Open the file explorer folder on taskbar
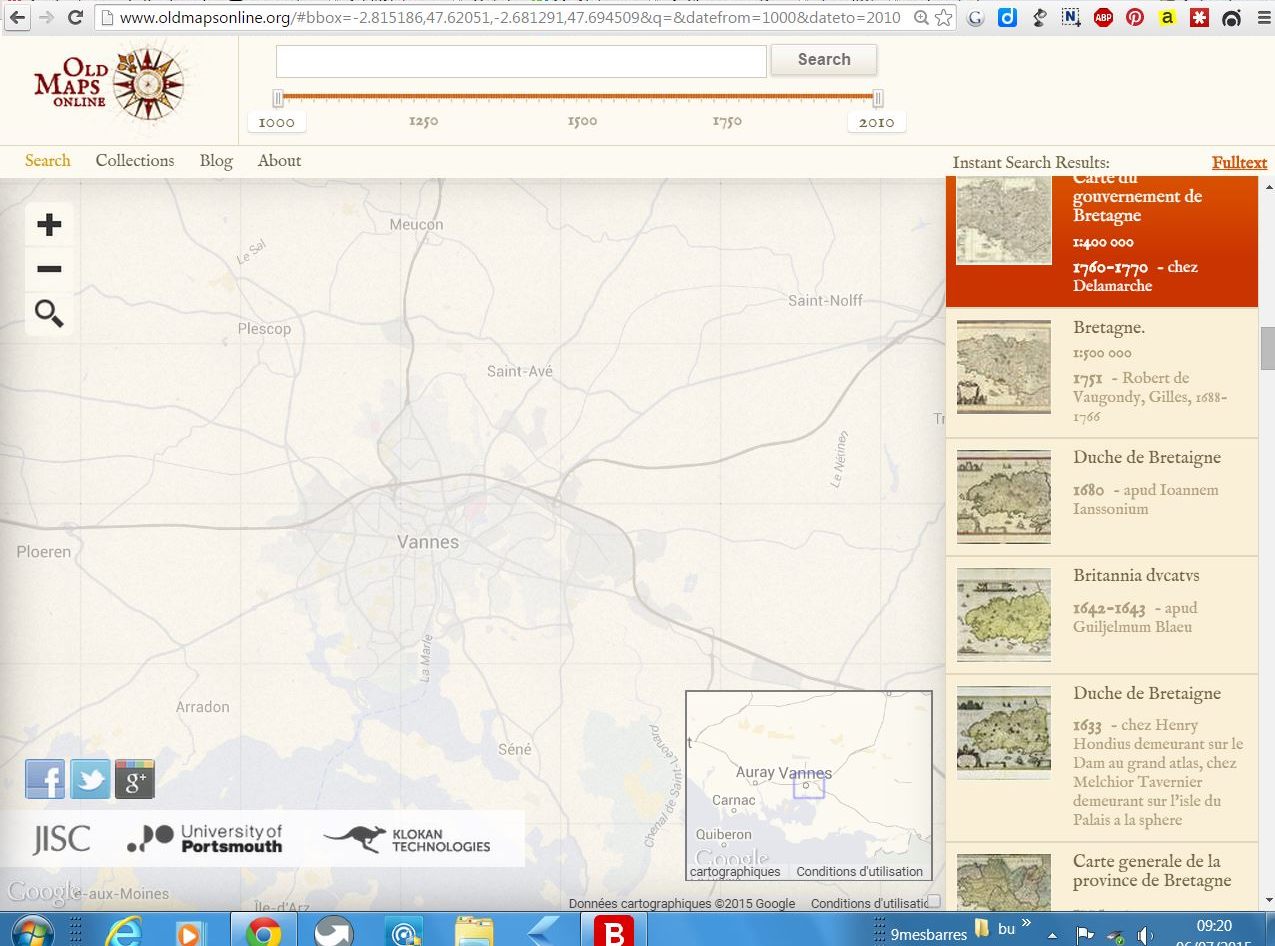Viewport: 1275px width, 946px height. (473, 932)
